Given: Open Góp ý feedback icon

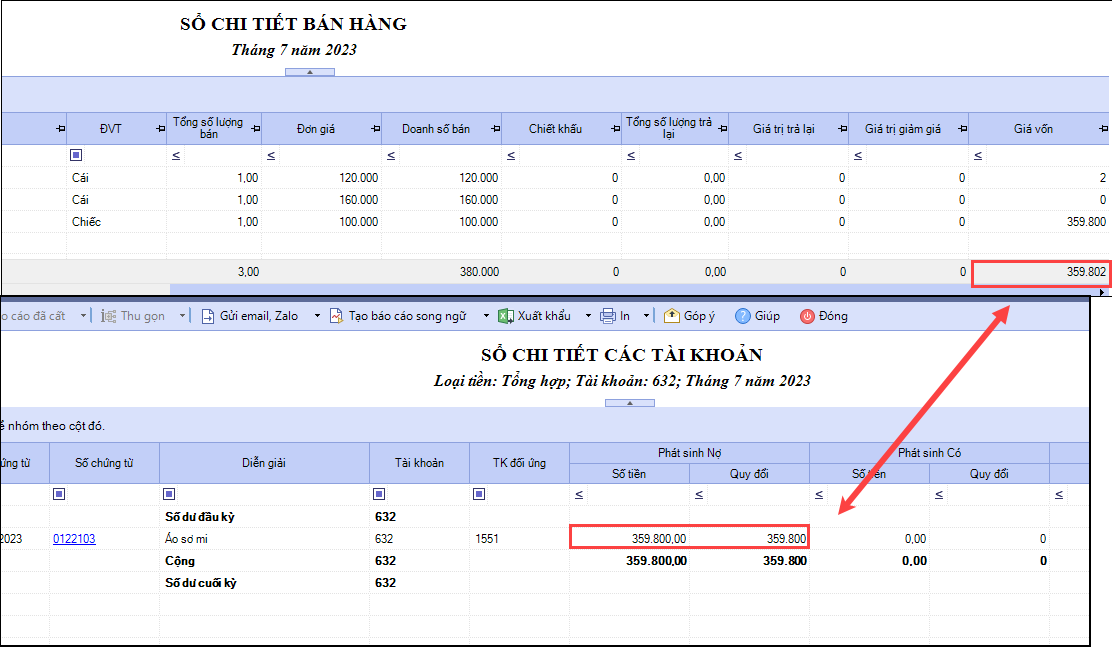Looking at the screenshot, I should 672,316.
